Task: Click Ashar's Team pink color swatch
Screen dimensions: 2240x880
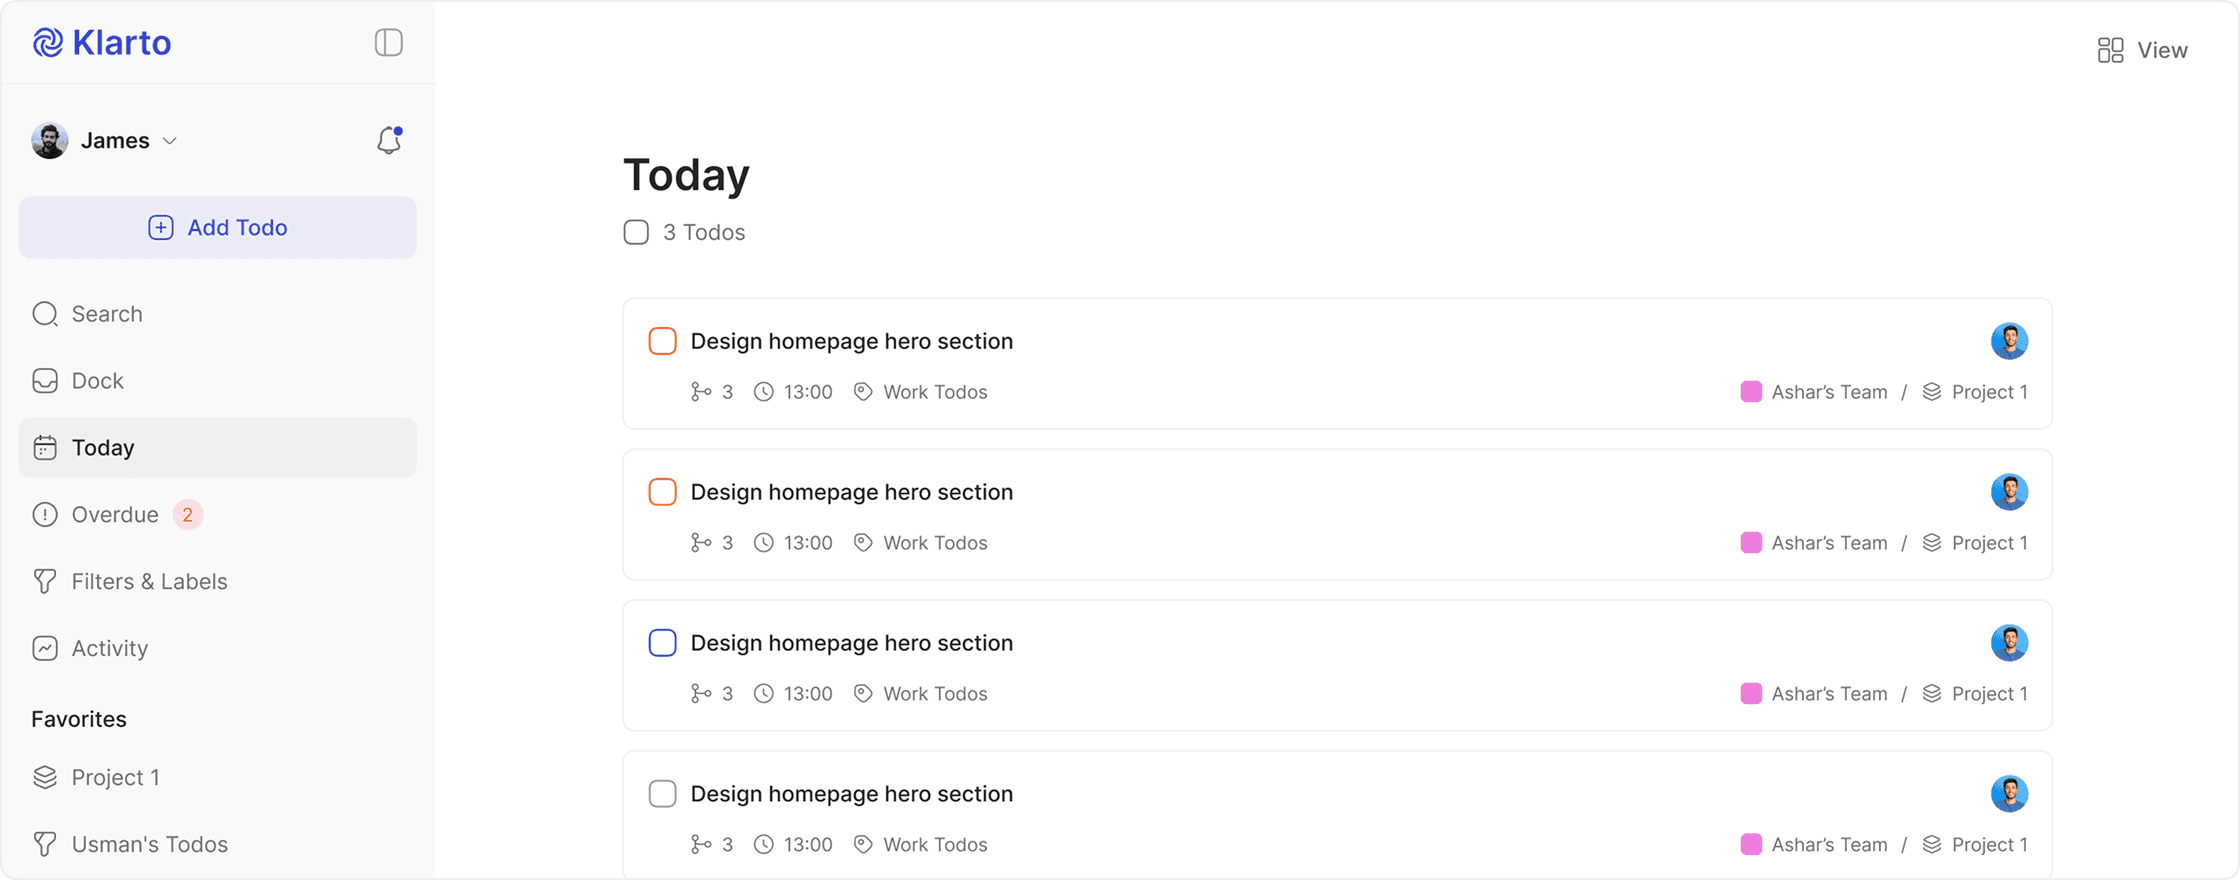Action: pos(1751,391)
